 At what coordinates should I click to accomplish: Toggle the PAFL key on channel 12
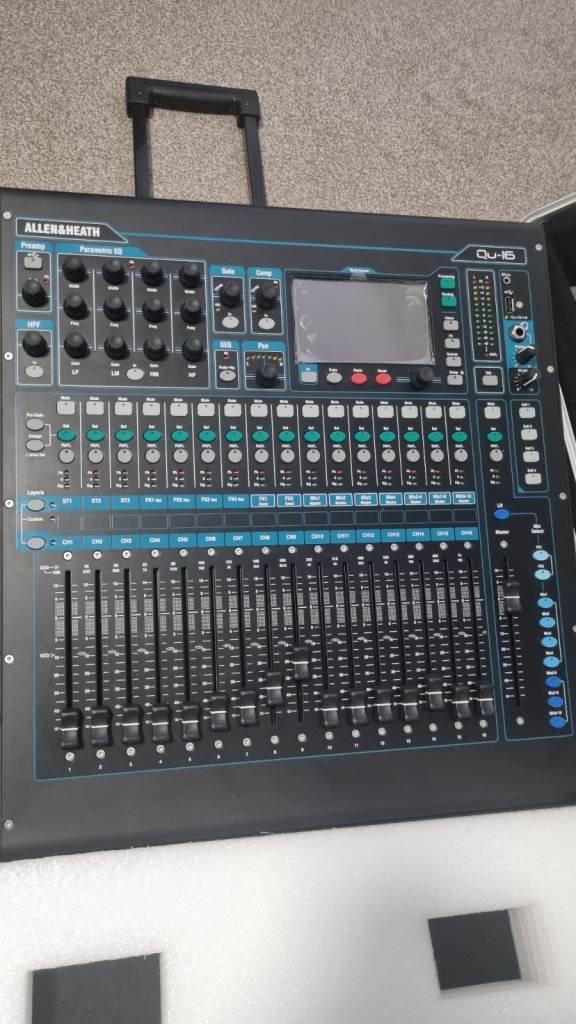[x=362, y=455]
